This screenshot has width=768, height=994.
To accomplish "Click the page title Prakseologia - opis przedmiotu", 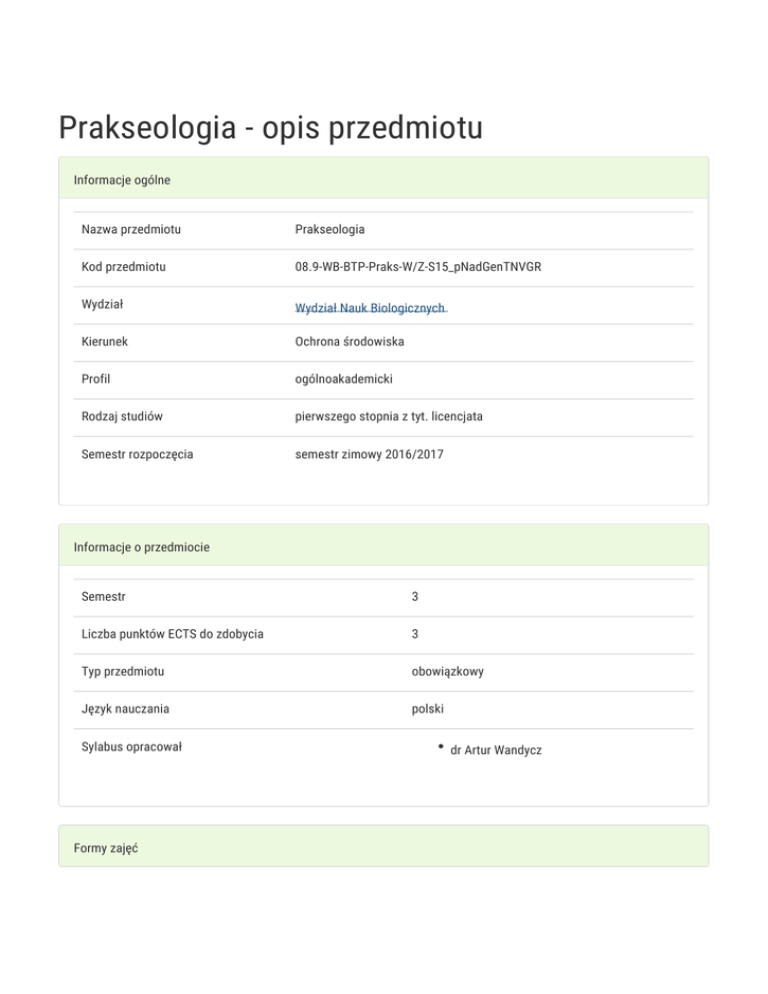I will (x=270, y=128).
